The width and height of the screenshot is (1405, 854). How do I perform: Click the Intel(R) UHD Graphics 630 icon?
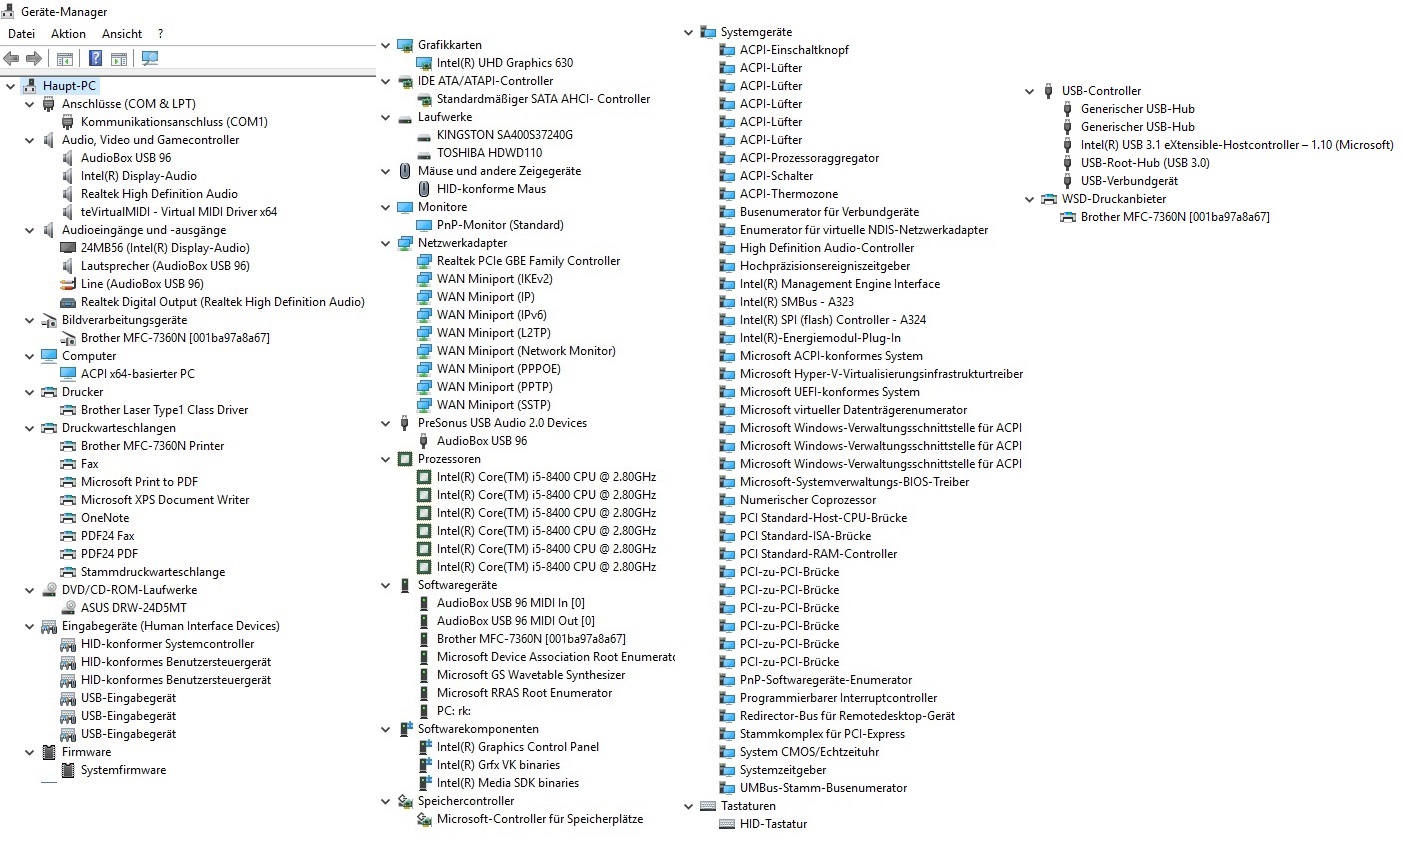424,63
